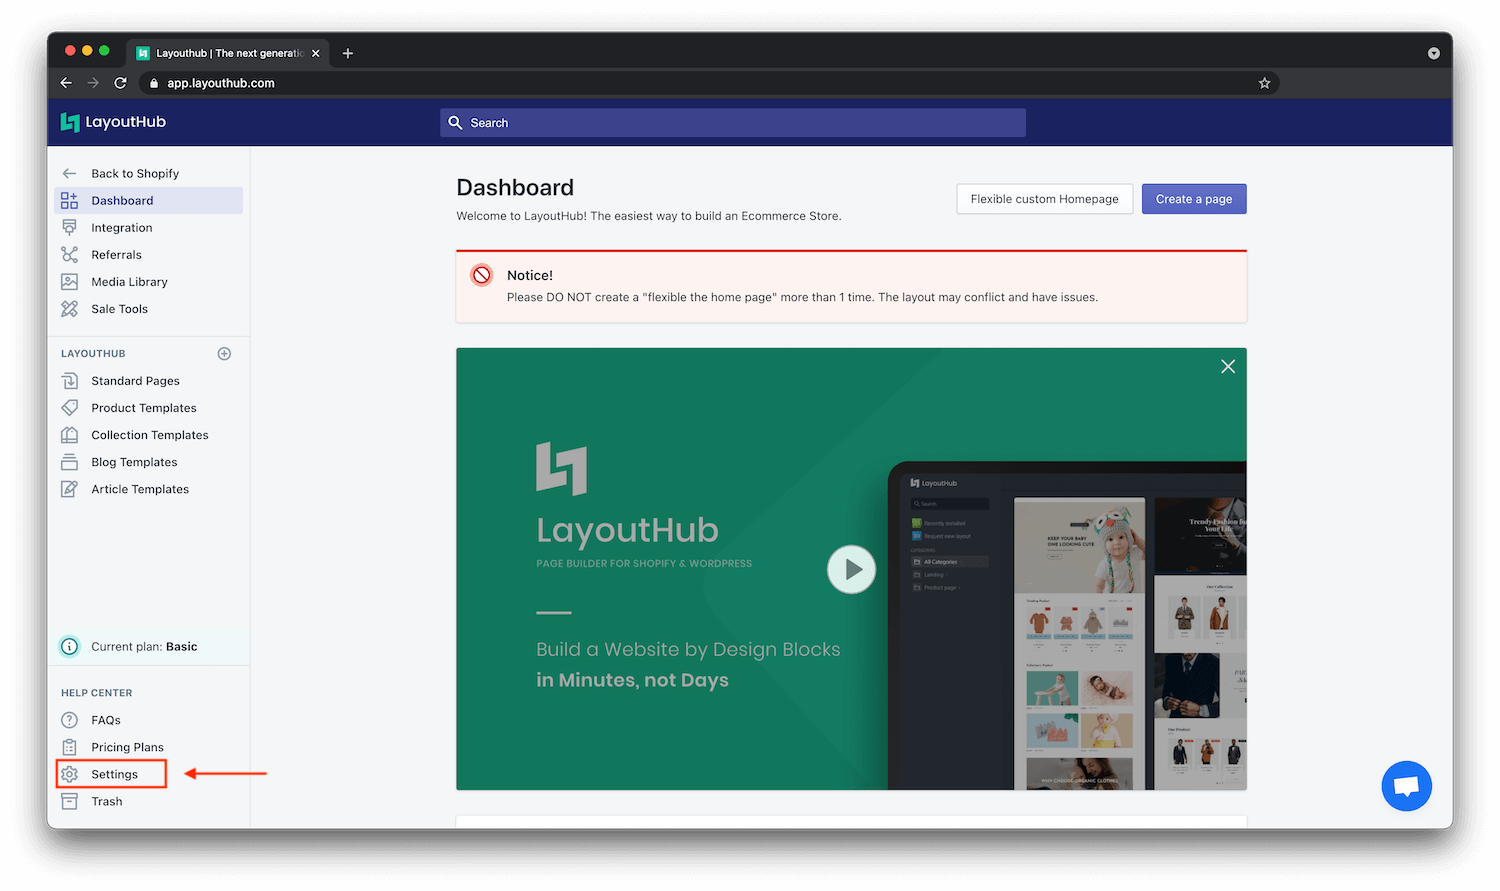1500x891 pixels.
Task: Open a new browser tab
Action: point(348,53)
